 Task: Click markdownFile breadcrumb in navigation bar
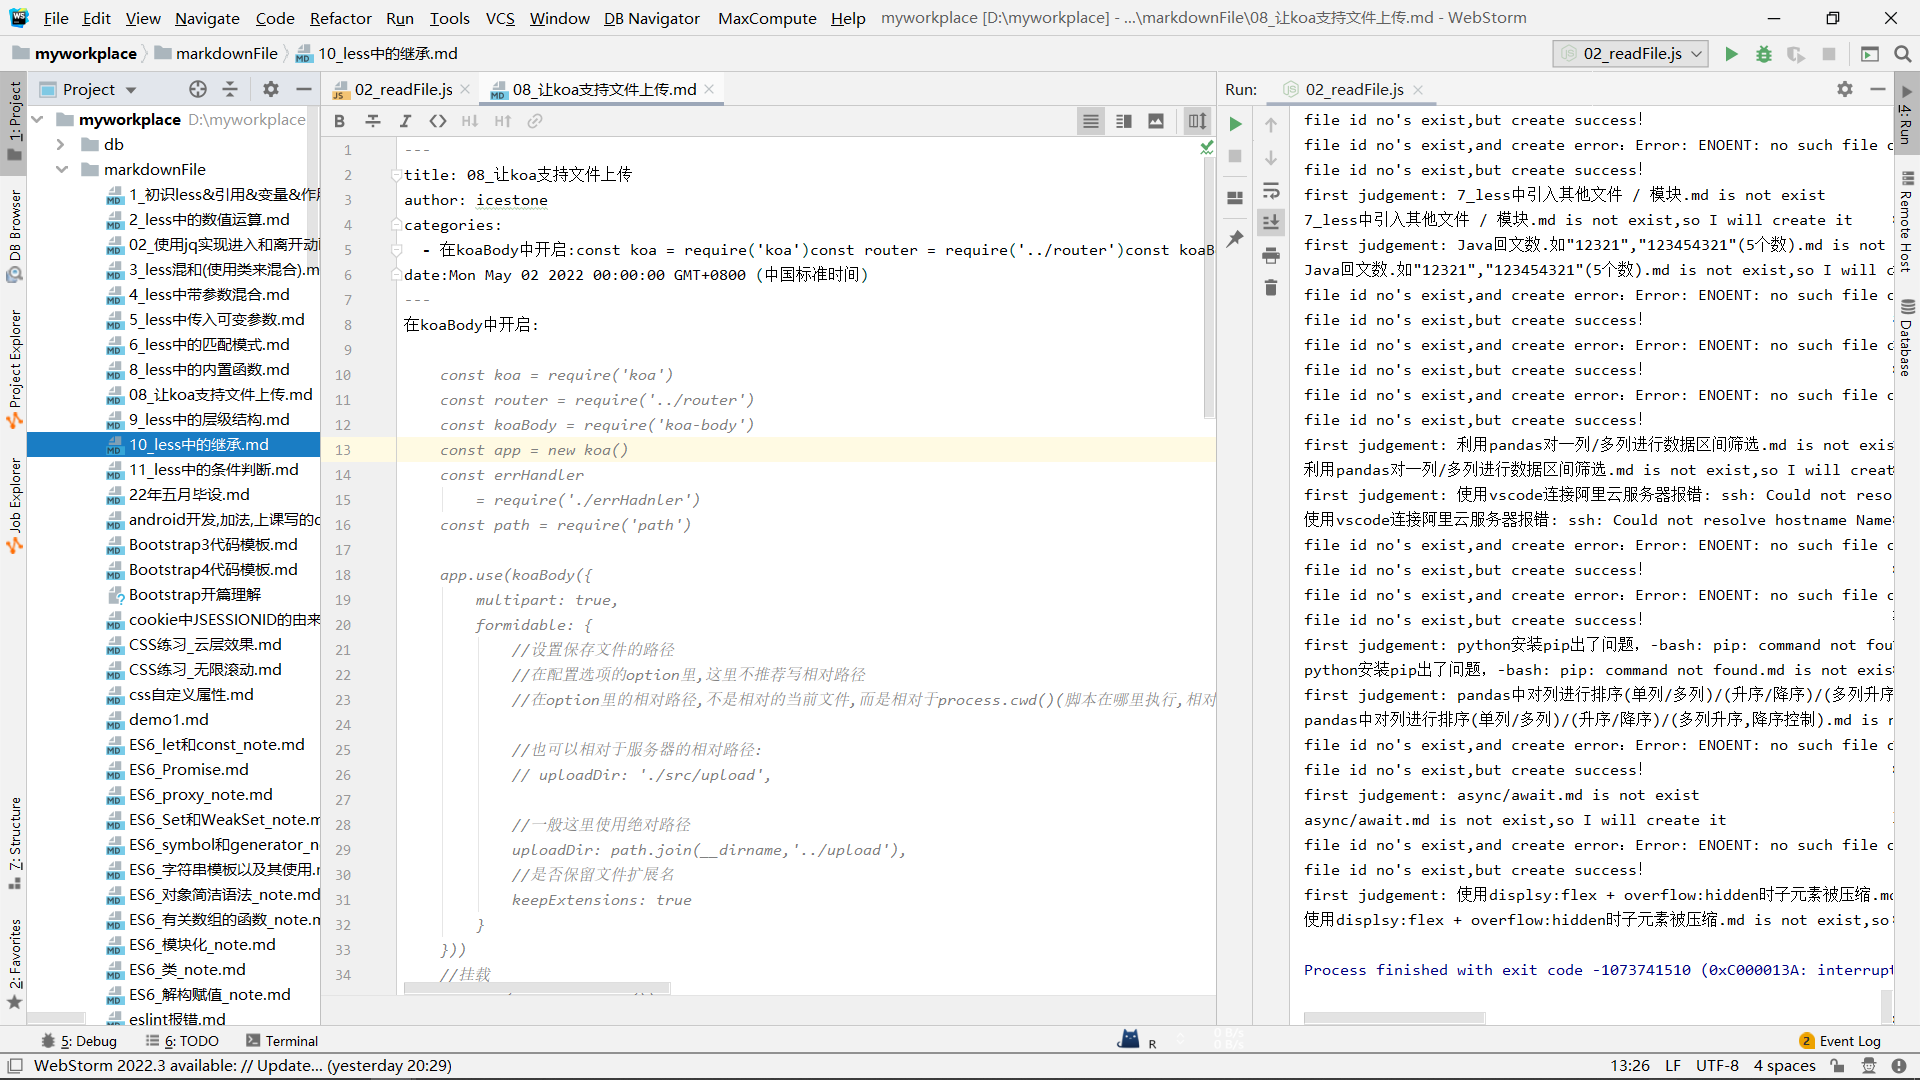pyautogui.click(x=226, y=54)
